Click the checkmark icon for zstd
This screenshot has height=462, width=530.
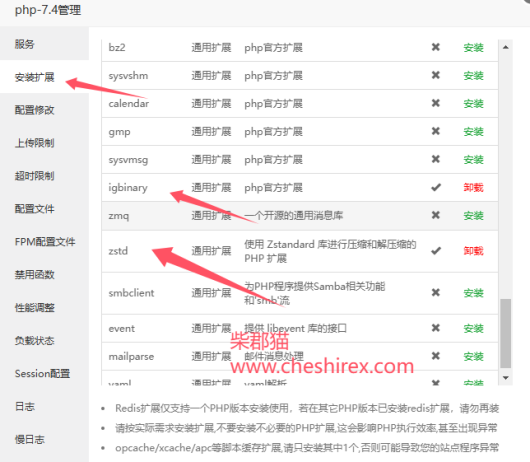[436, 251]
